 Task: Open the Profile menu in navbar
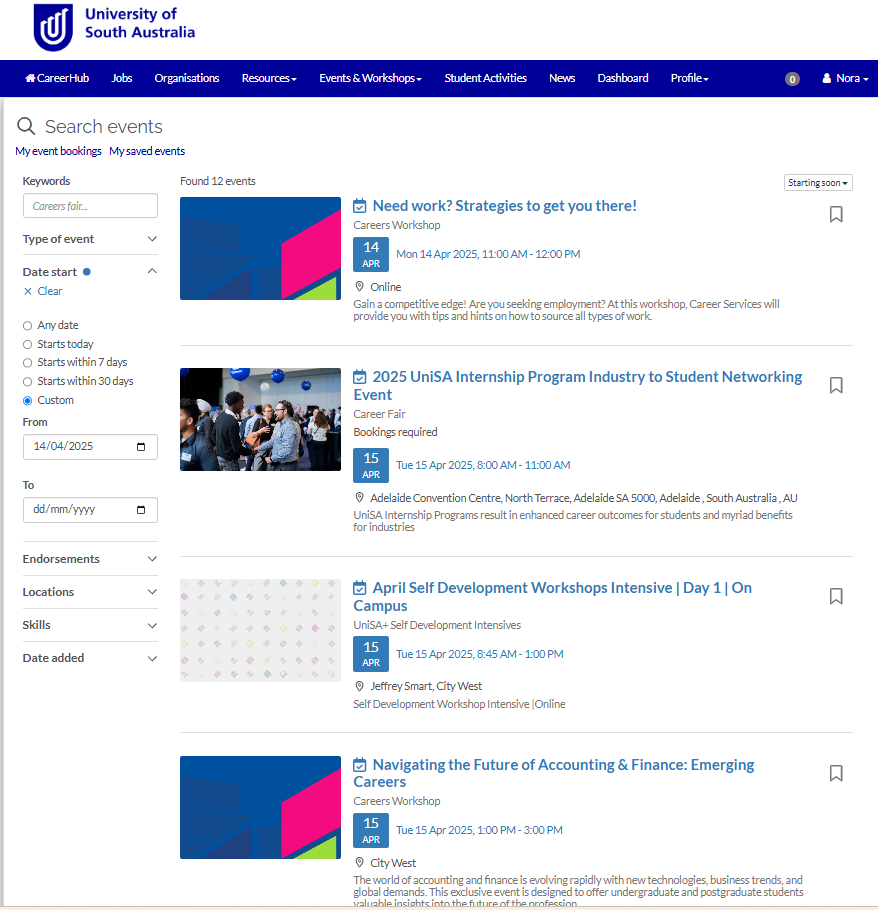[x=689, y=78]
